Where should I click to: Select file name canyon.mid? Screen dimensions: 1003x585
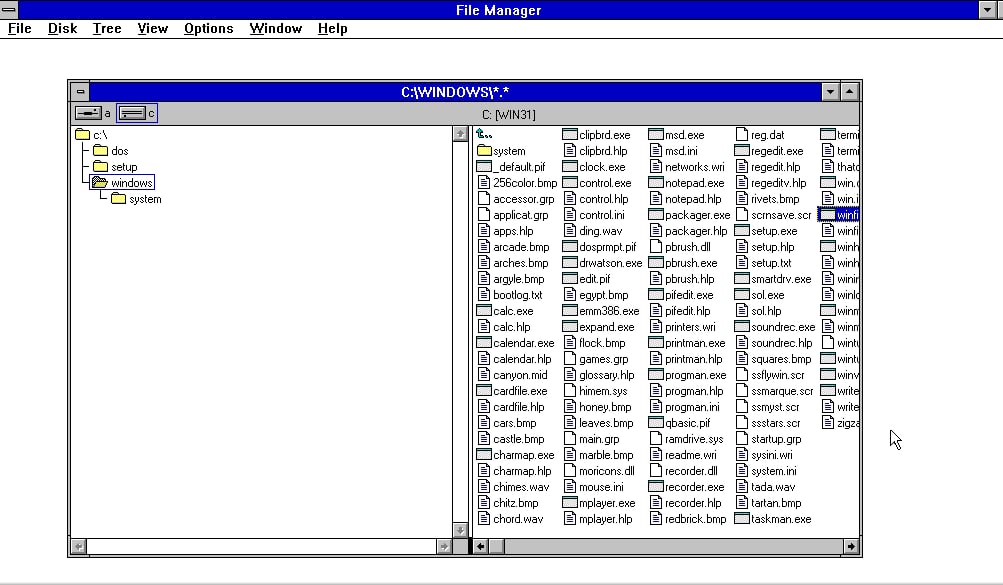pos(520,375)
